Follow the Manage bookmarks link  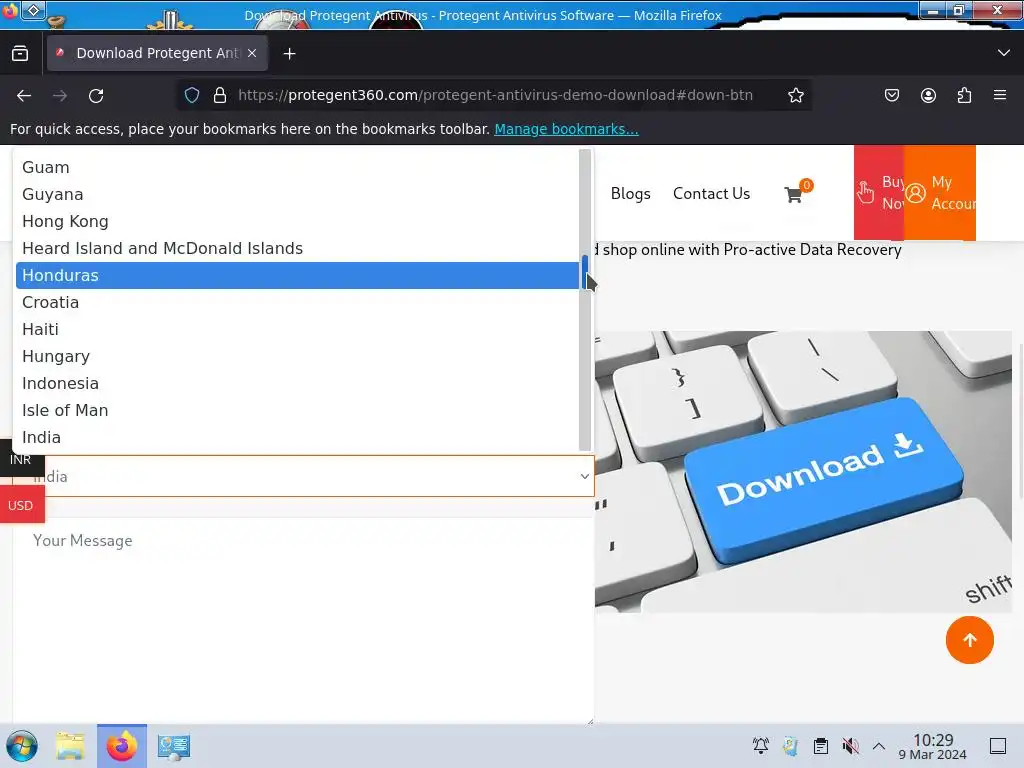coord(566,129)
